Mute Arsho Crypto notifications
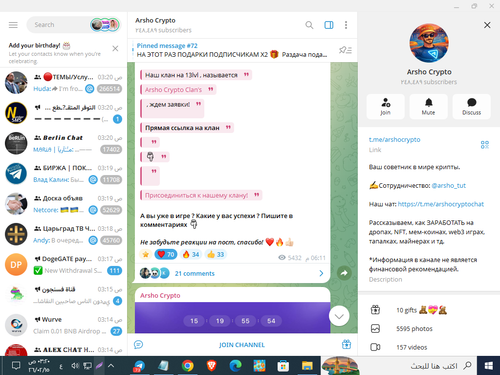Viewport: 500px width, 375px height. [428, 107]
